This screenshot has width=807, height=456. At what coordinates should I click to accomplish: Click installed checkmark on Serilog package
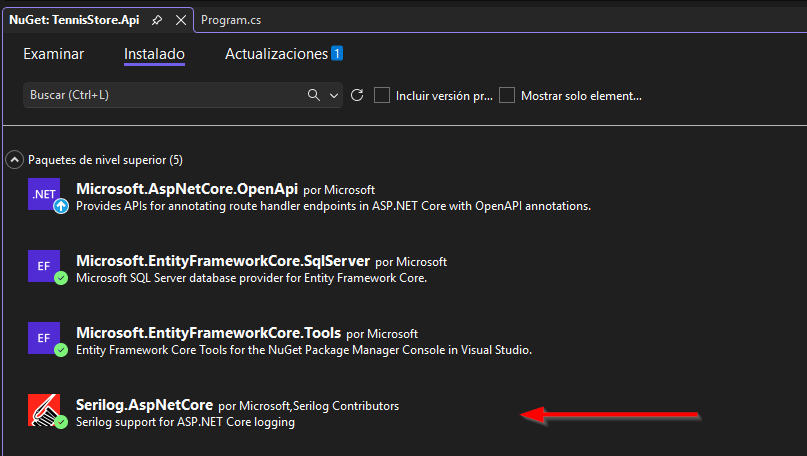click(61, 423)
